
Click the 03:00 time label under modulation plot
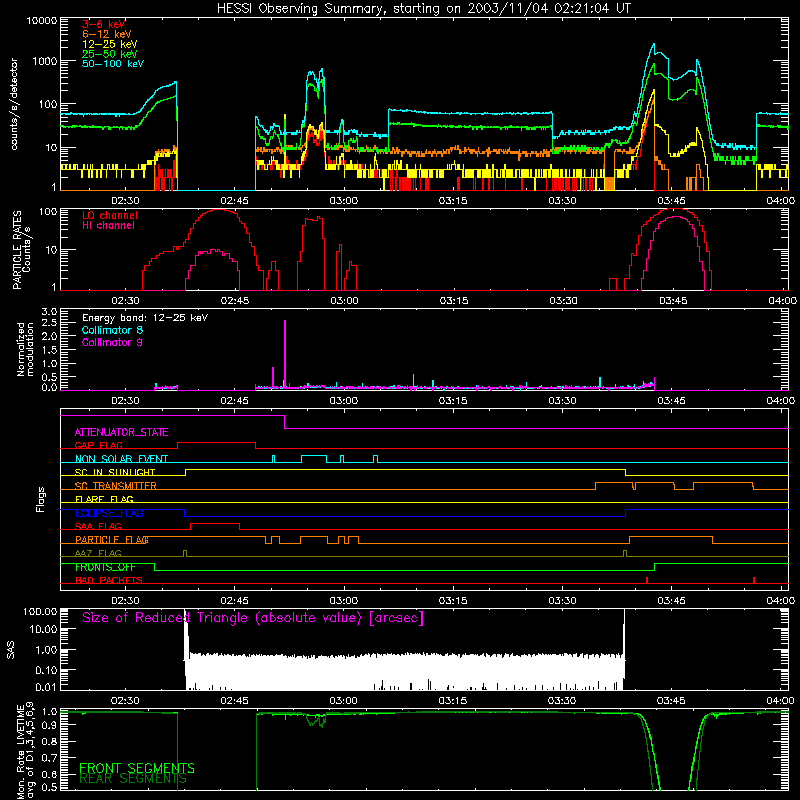(344, 401)
